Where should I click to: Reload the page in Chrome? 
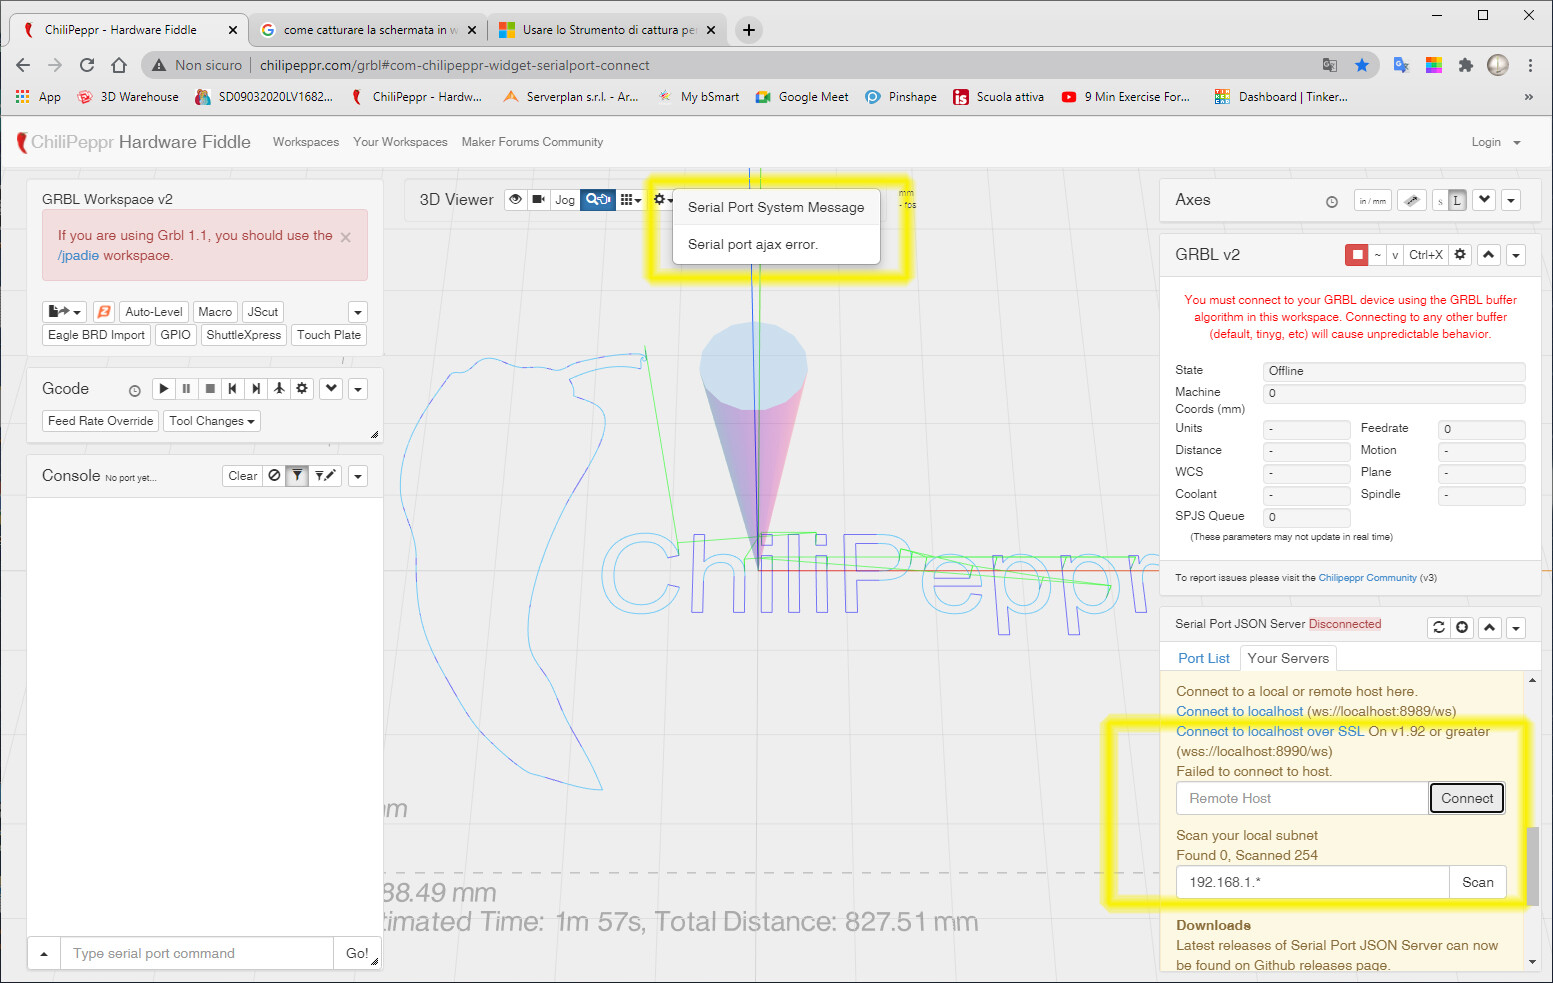[87, 65]
